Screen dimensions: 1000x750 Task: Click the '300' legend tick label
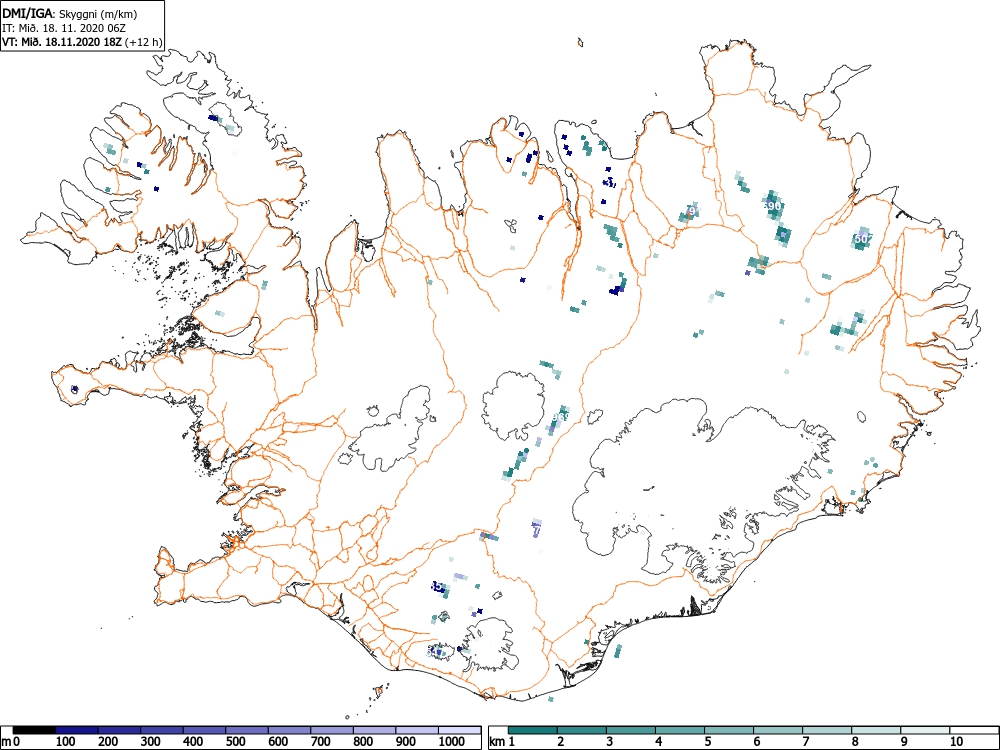151,742
